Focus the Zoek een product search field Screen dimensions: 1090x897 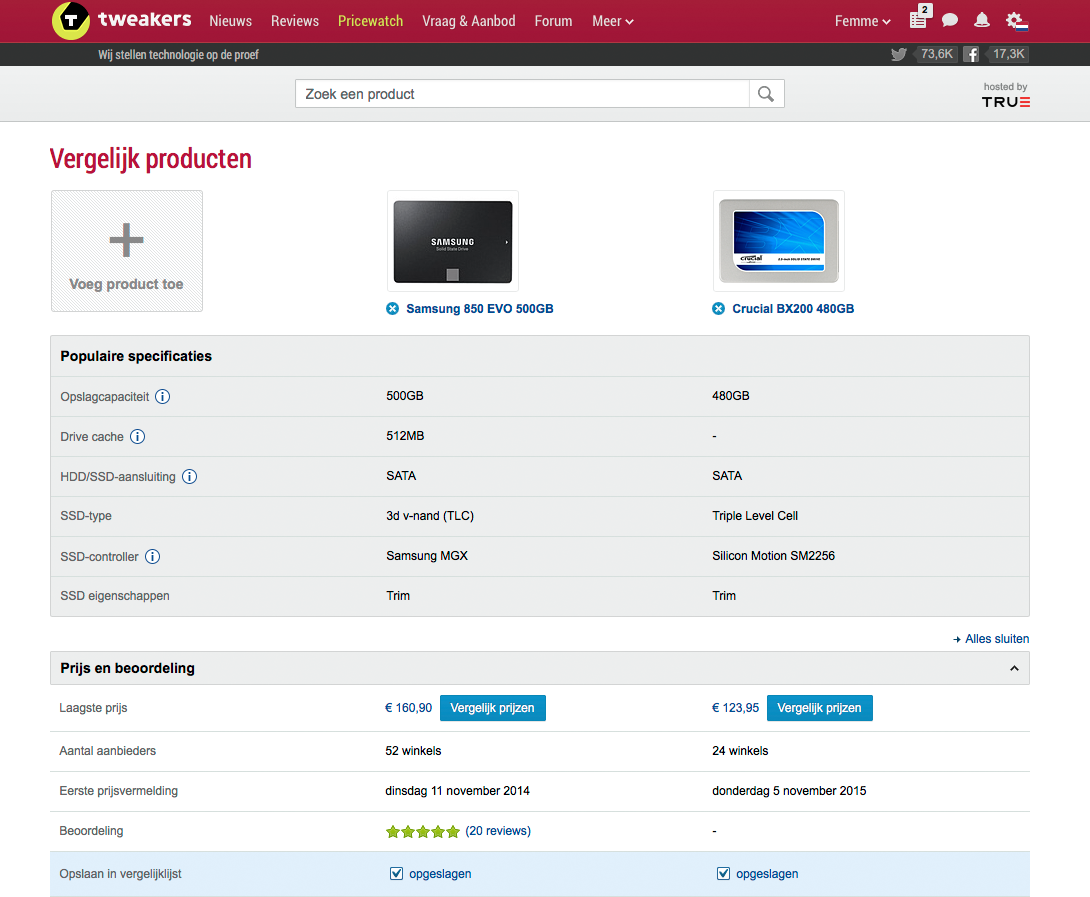tap(522, 94)
